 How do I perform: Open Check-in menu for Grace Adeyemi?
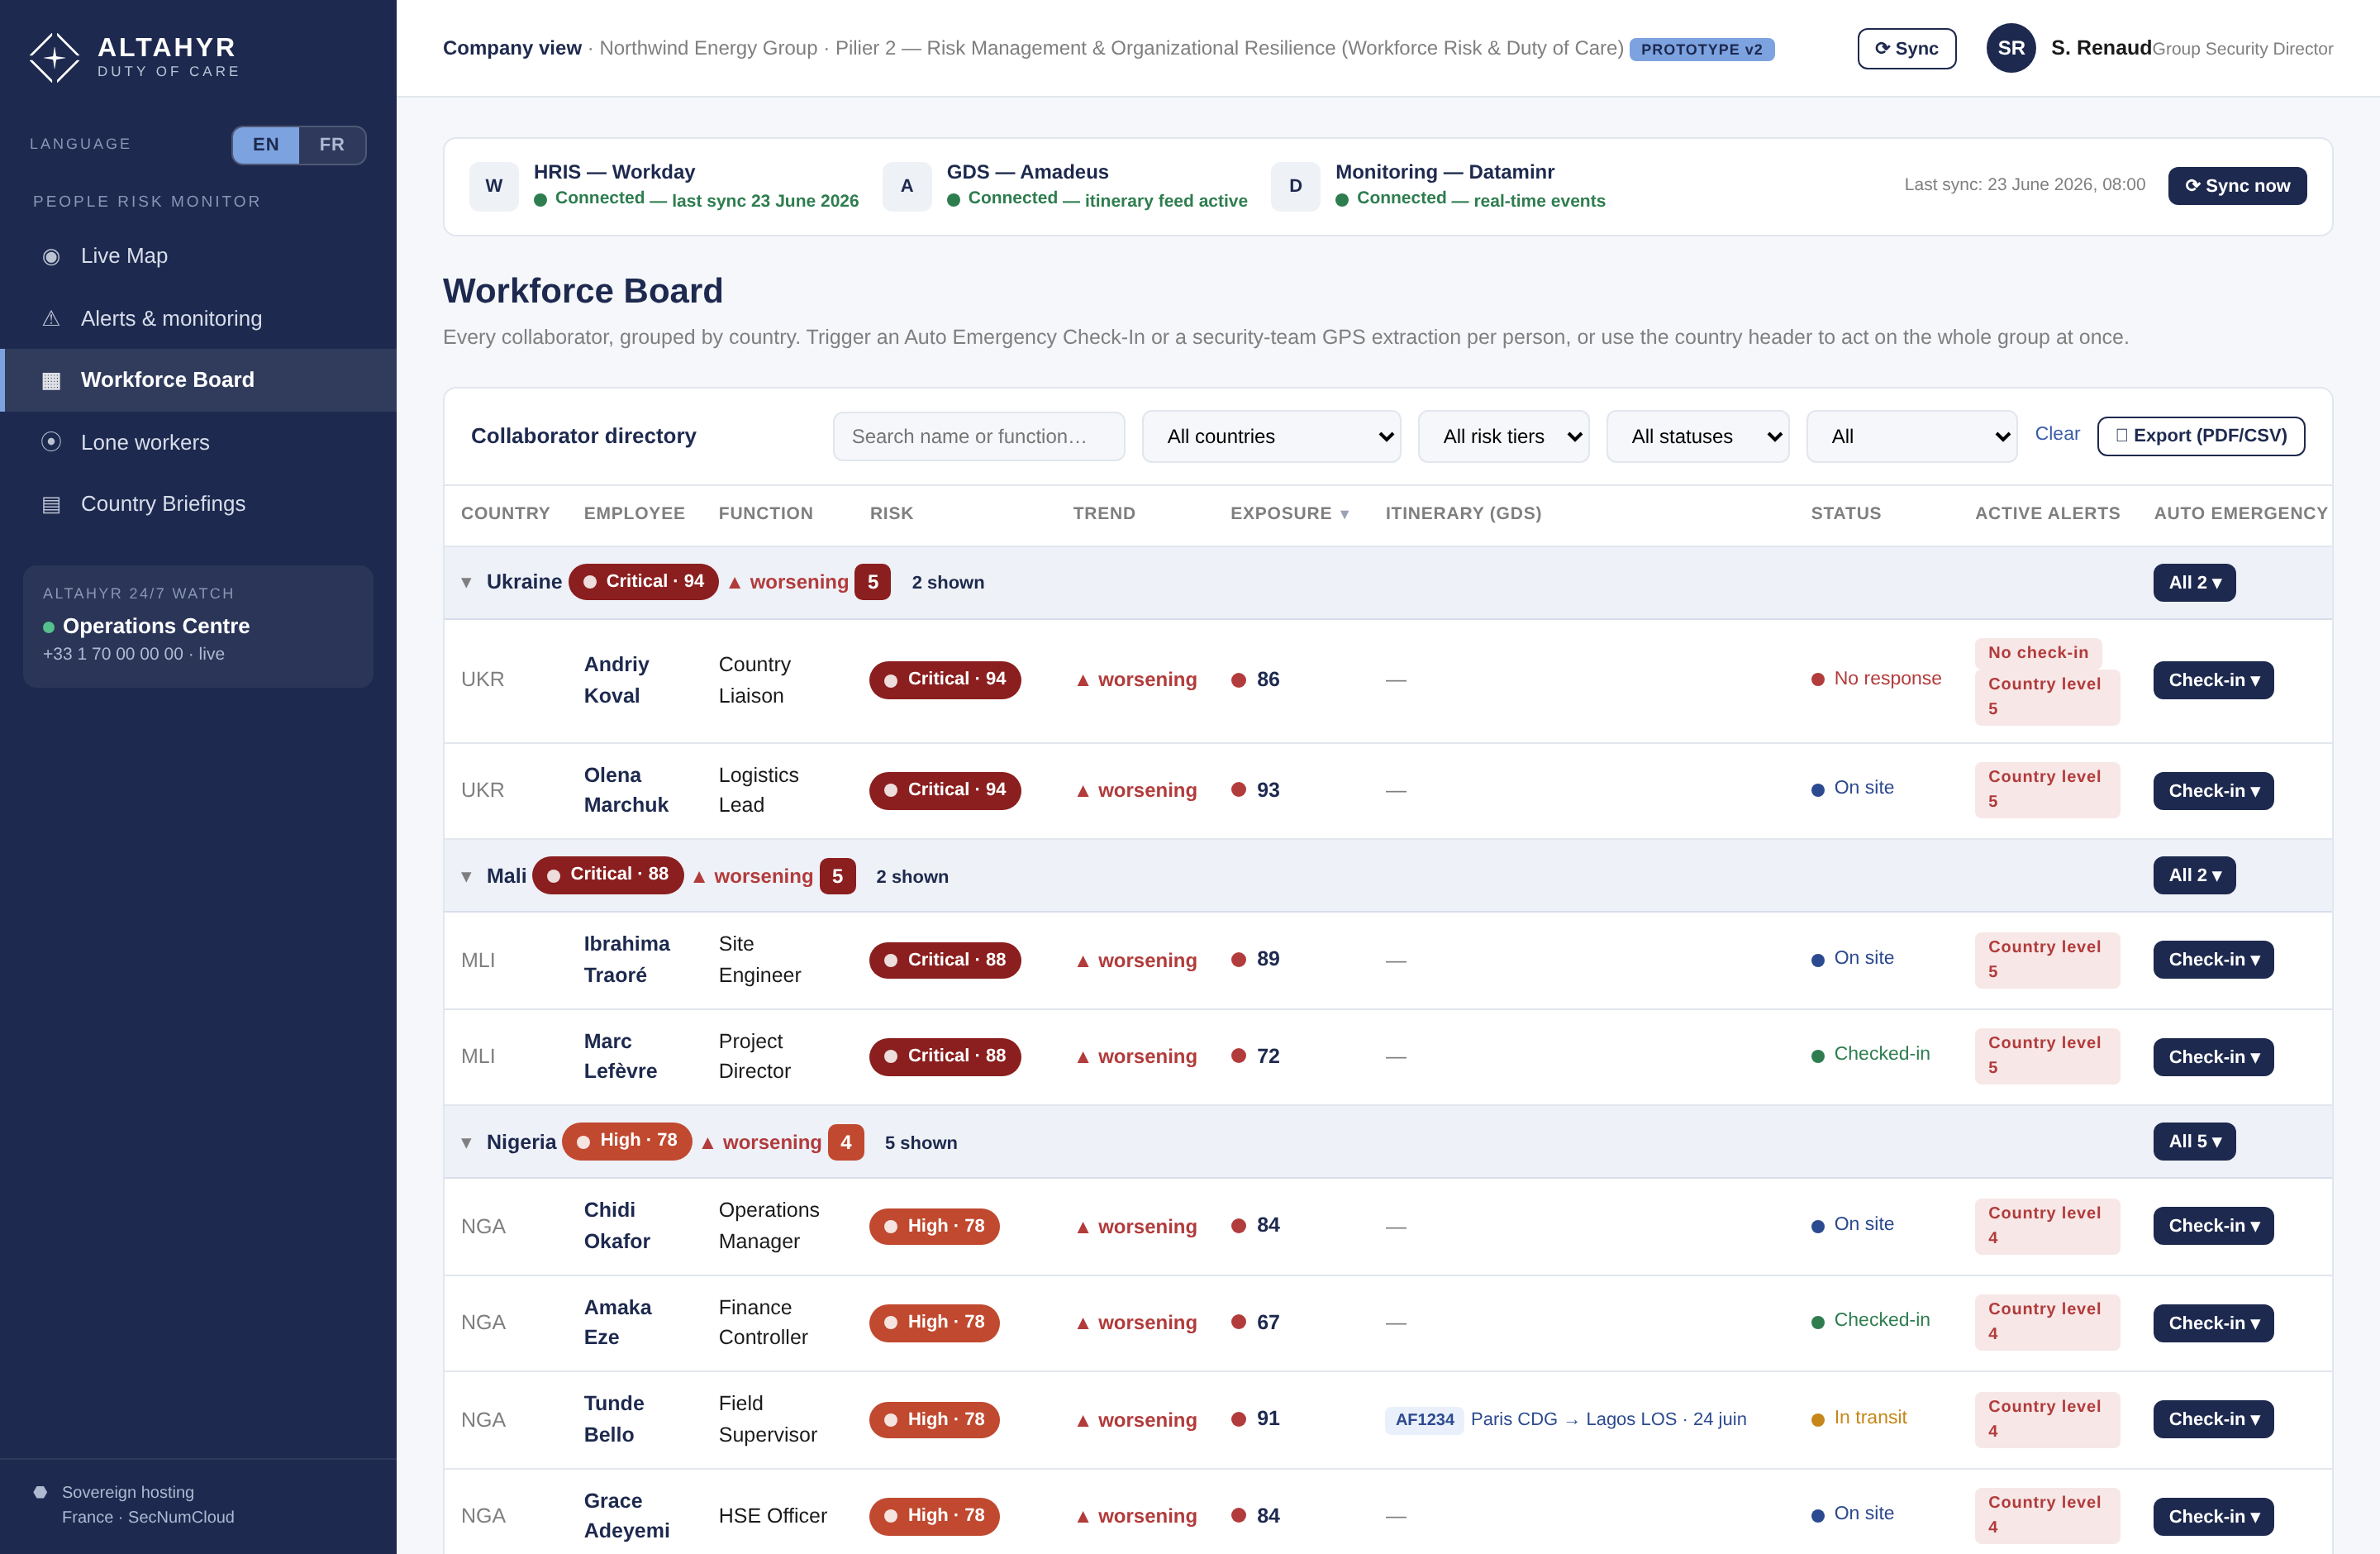2213,1516
